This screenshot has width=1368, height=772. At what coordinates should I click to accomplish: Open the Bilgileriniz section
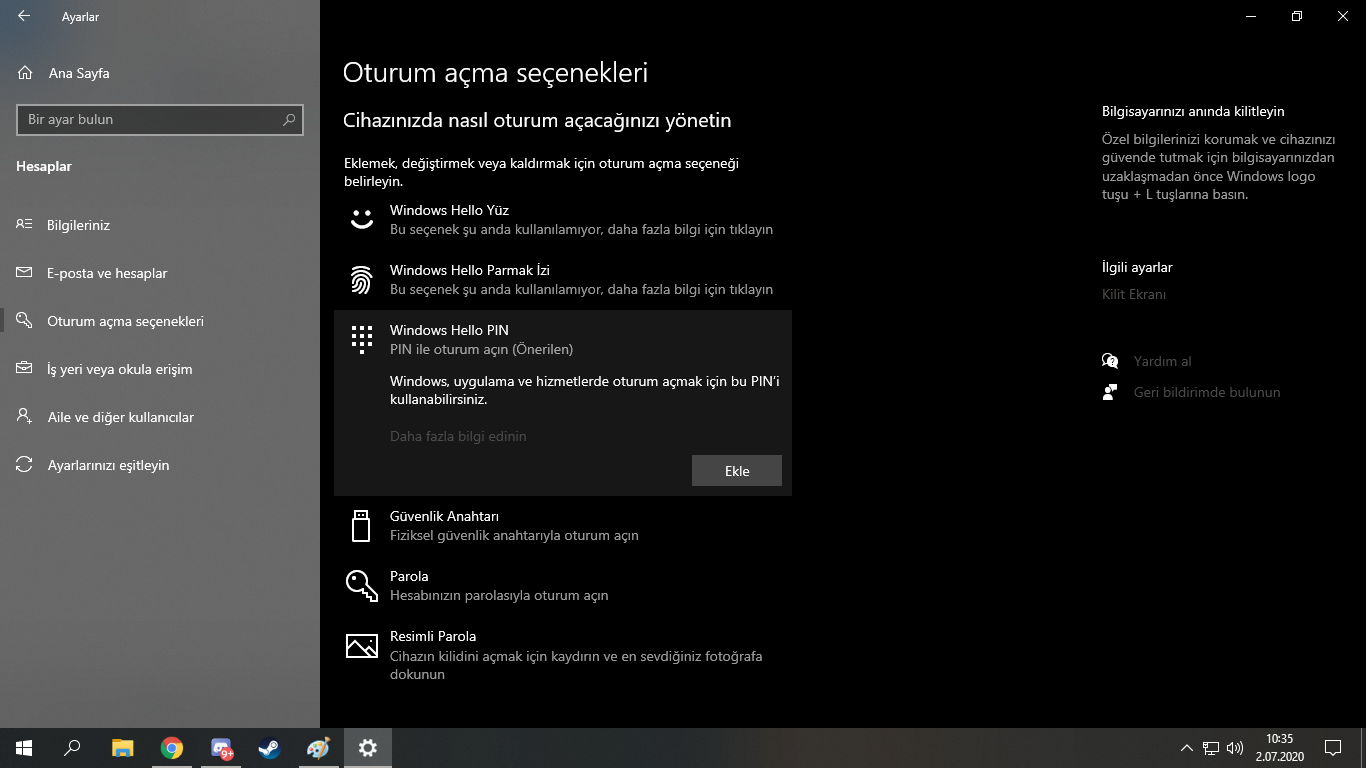coord(78,225)
